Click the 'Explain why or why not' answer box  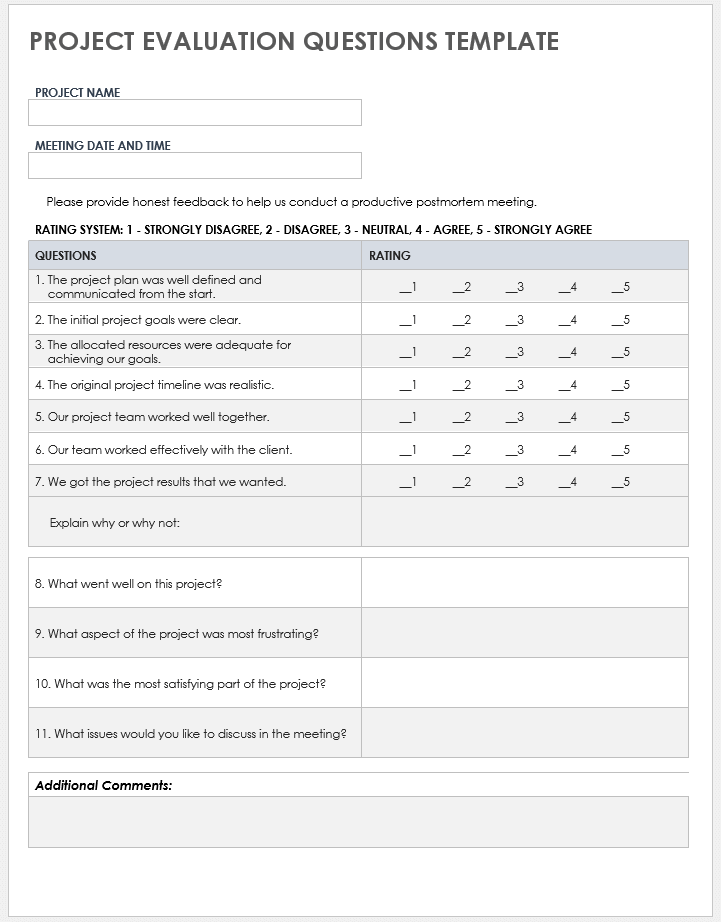(524, 522)
